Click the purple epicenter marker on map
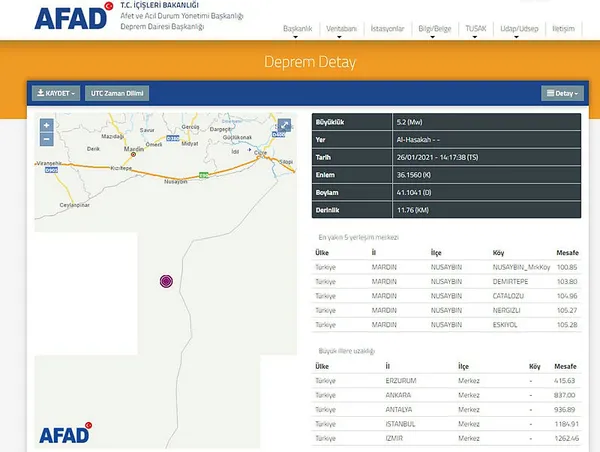 pos(167,281)
